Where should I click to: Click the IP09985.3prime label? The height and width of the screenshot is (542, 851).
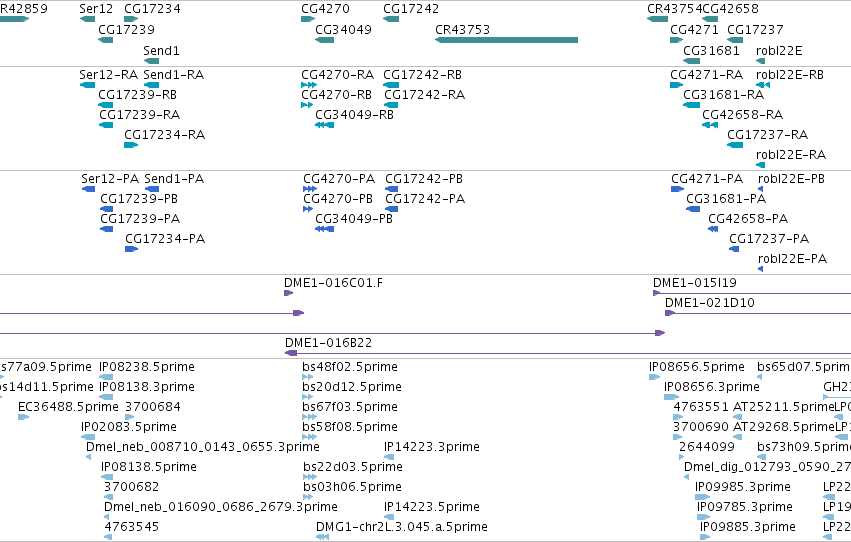(x=742, y=487)
